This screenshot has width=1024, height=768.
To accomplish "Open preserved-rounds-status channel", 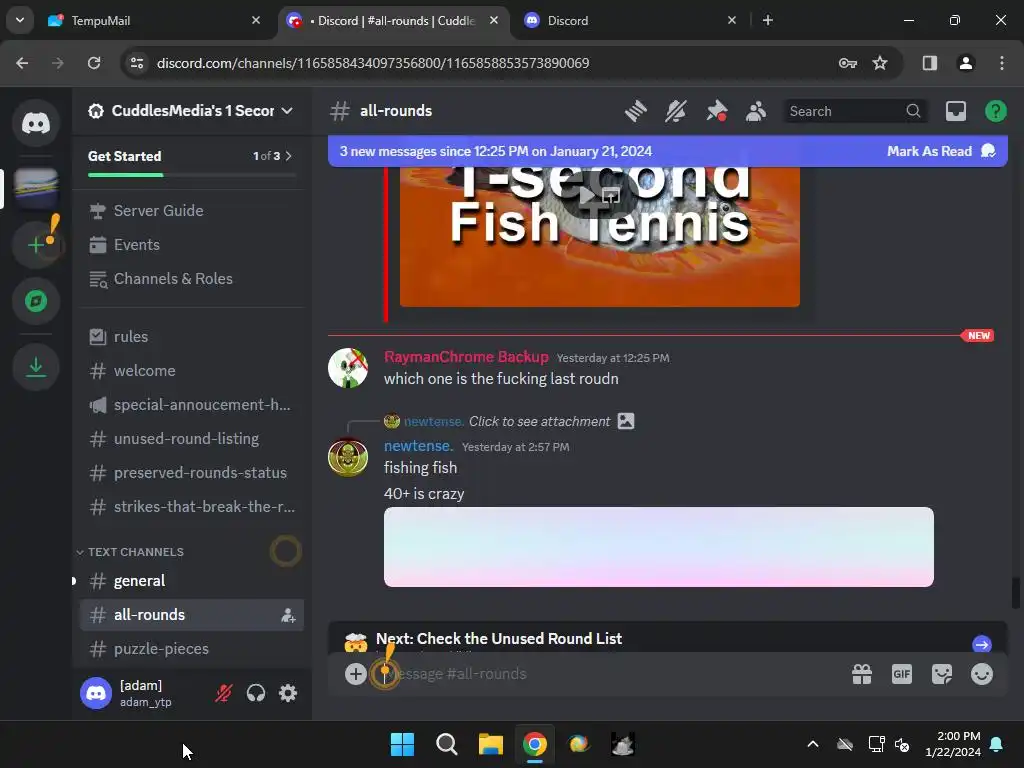I will pos(192,472).
